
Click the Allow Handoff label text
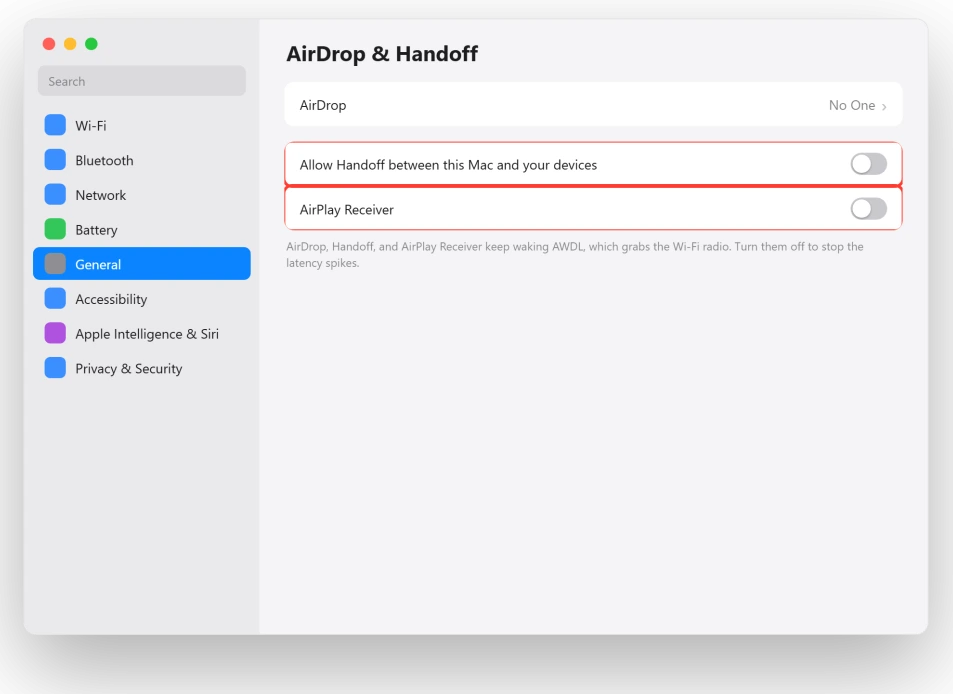(448, 165)
